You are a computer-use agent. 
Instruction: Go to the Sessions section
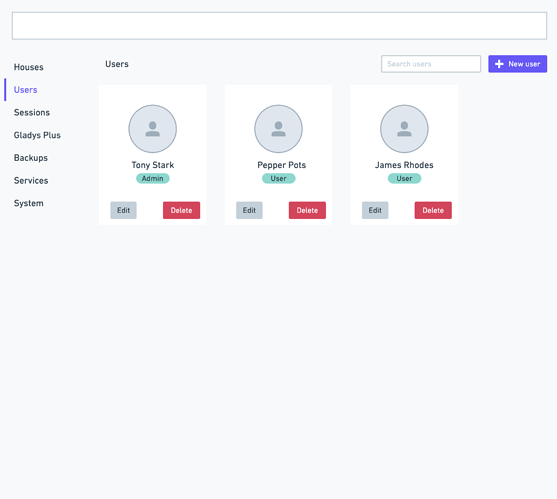coord(32,113)
